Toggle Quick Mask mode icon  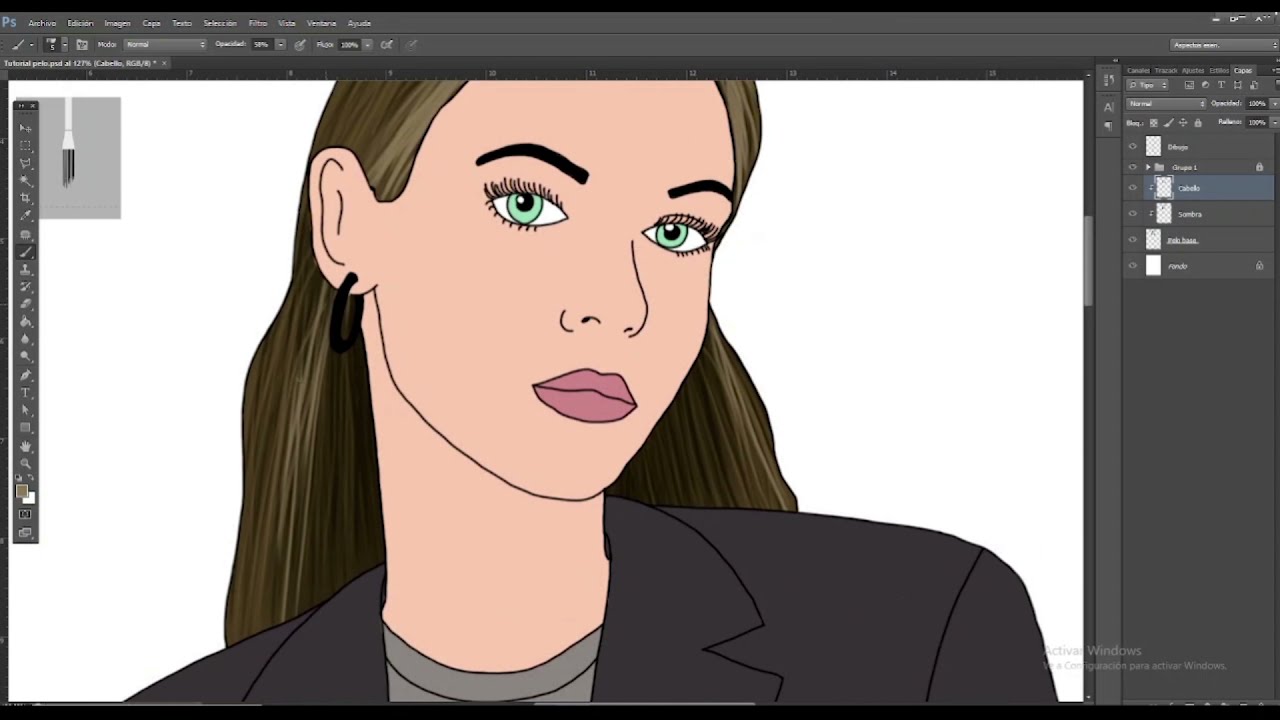[x=26, y=514]
